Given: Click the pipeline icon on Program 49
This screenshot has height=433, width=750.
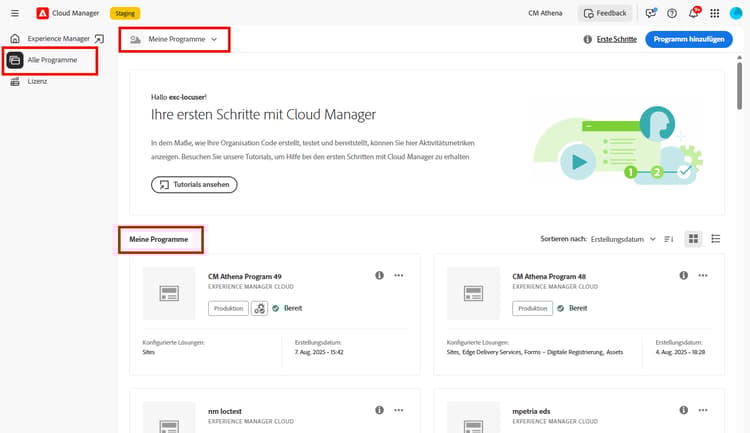Looking at the screenshot, I should point(260,309).
